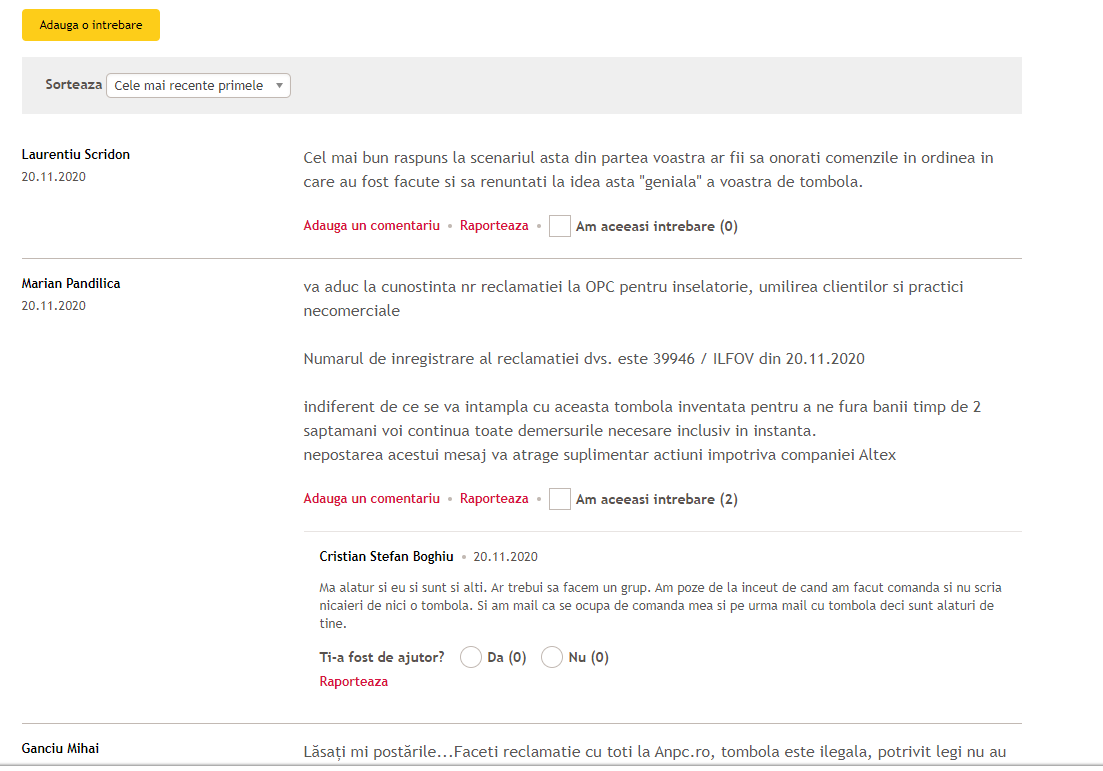Click author name 'Marian Pandilica'
1103x771 pixels.
pyautogui.click(x=71, y=283)
